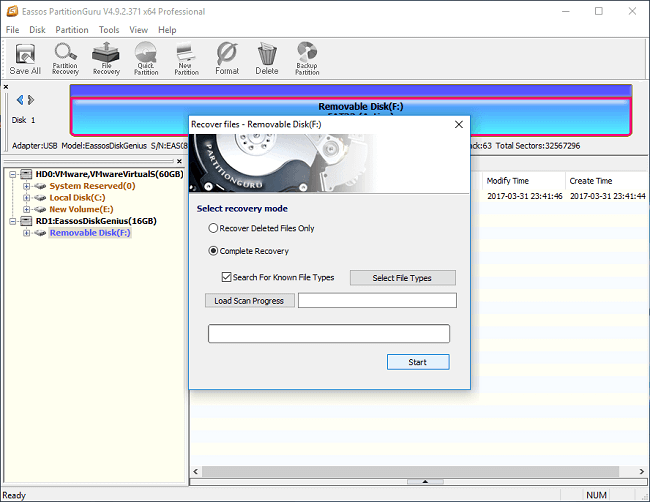
Task: Collapse the HD0 VMware disk node
Action: (13, 175)
